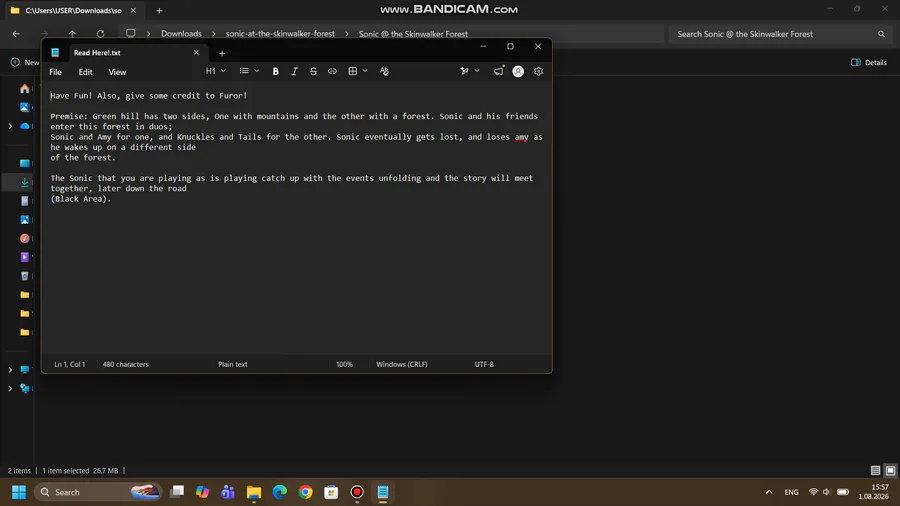Open the View menu in Notepad
This screenshot has height=506, width=900.
[x=117, y=72]
